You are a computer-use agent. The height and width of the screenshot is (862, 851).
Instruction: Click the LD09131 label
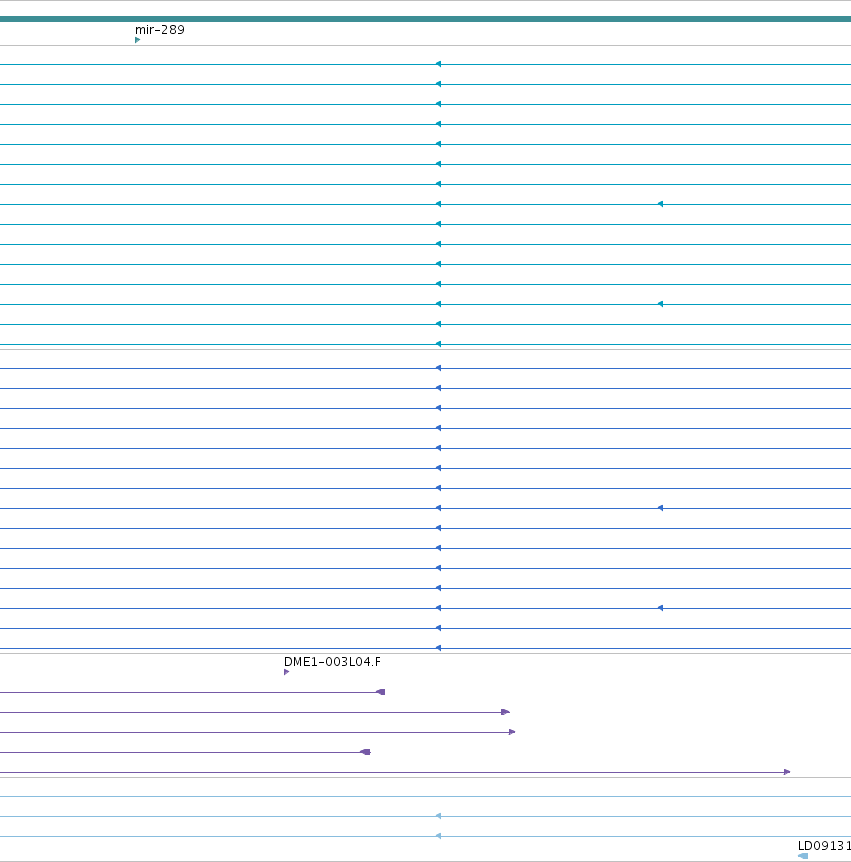824,846
